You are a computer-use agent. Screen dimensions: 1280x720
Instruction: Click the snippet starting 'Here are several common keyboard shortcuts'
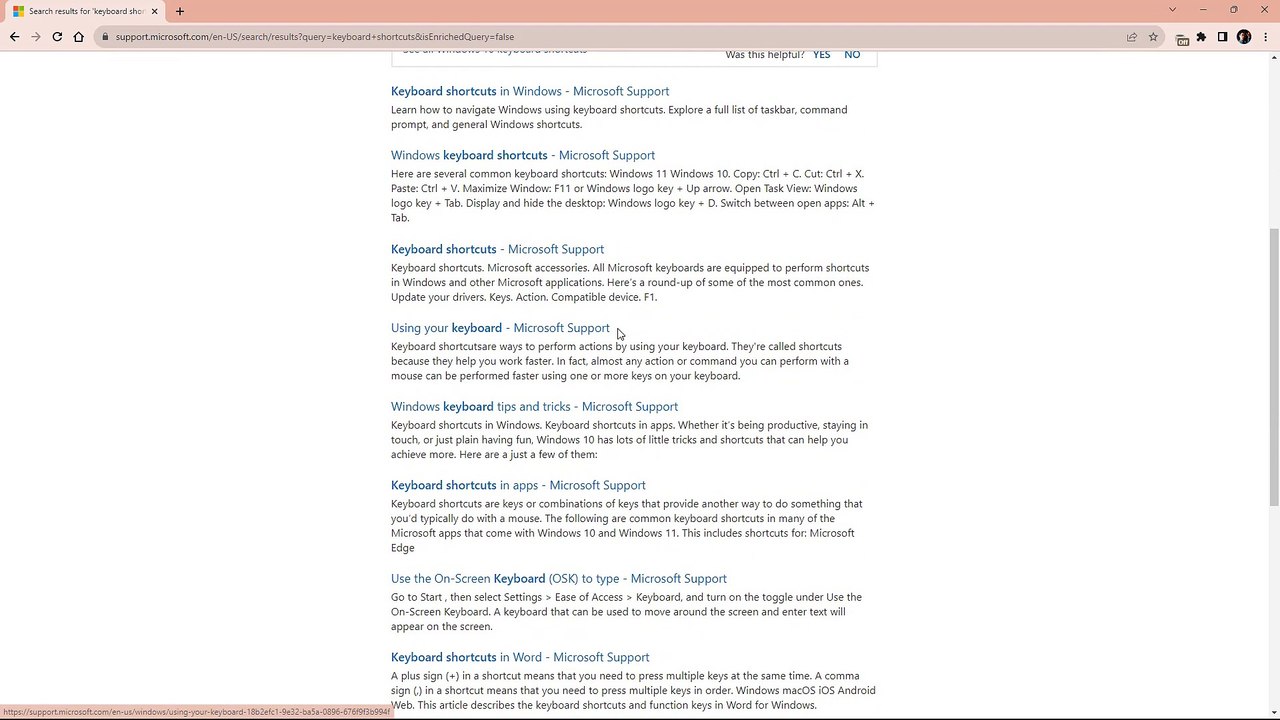(633, 196)
